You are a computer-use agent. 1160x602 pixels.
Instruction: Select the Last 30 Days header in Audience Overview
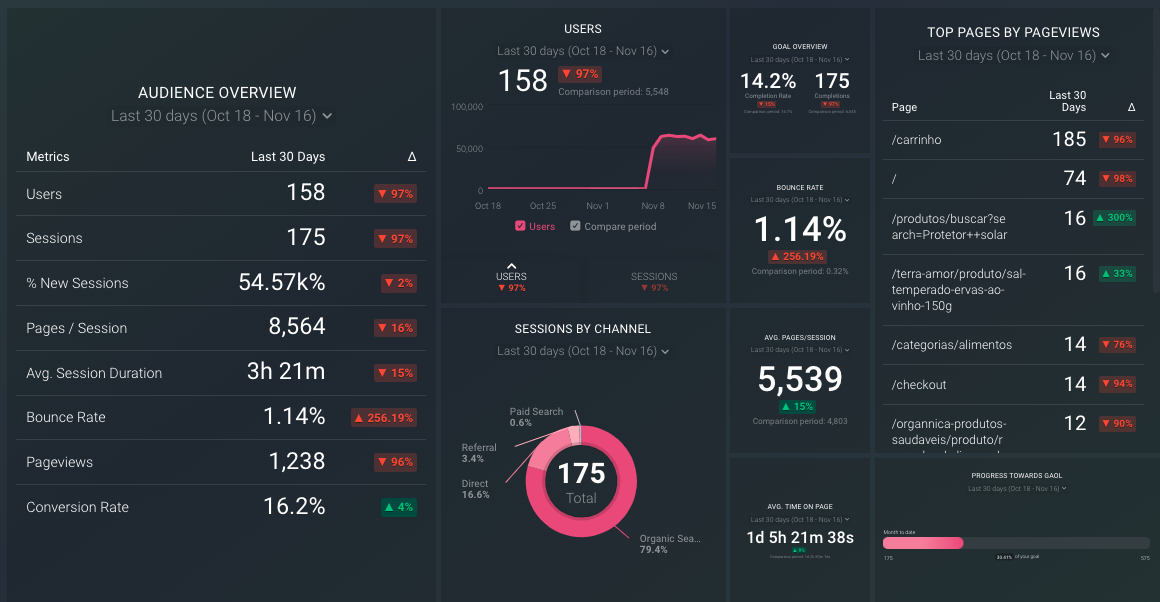point(288,157)
